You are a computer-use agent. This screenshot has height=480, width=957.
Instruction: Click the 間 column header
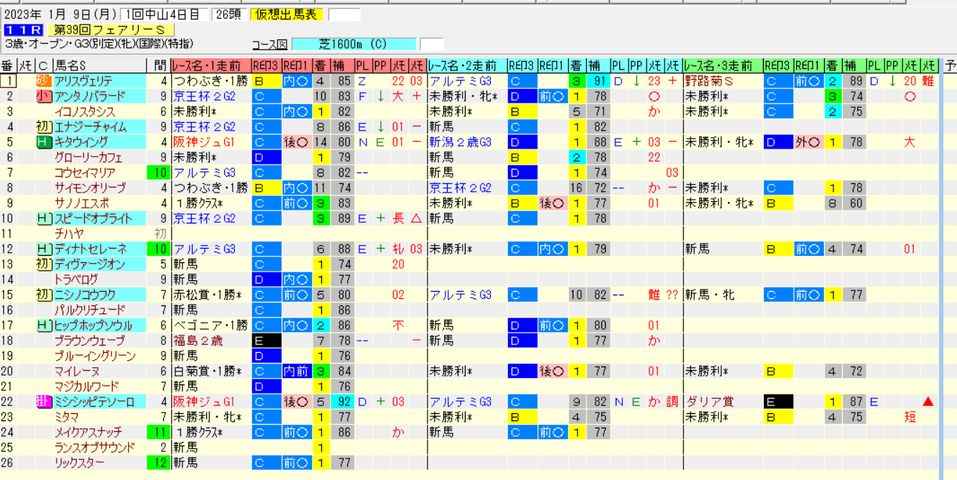coord(159,65)
